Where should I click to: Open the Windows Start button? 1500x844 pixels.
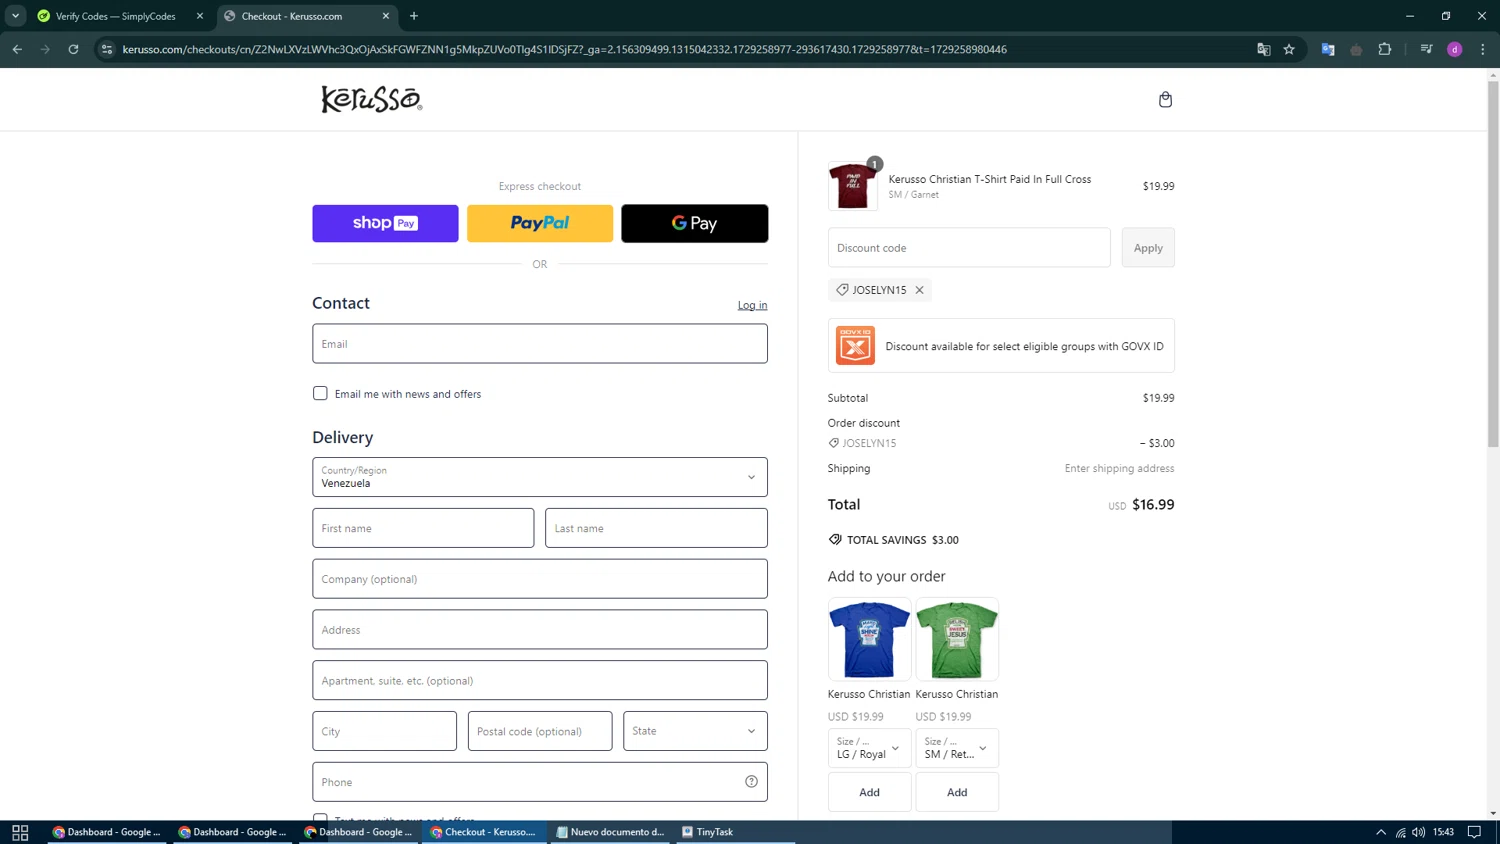(x=20, y=832)
